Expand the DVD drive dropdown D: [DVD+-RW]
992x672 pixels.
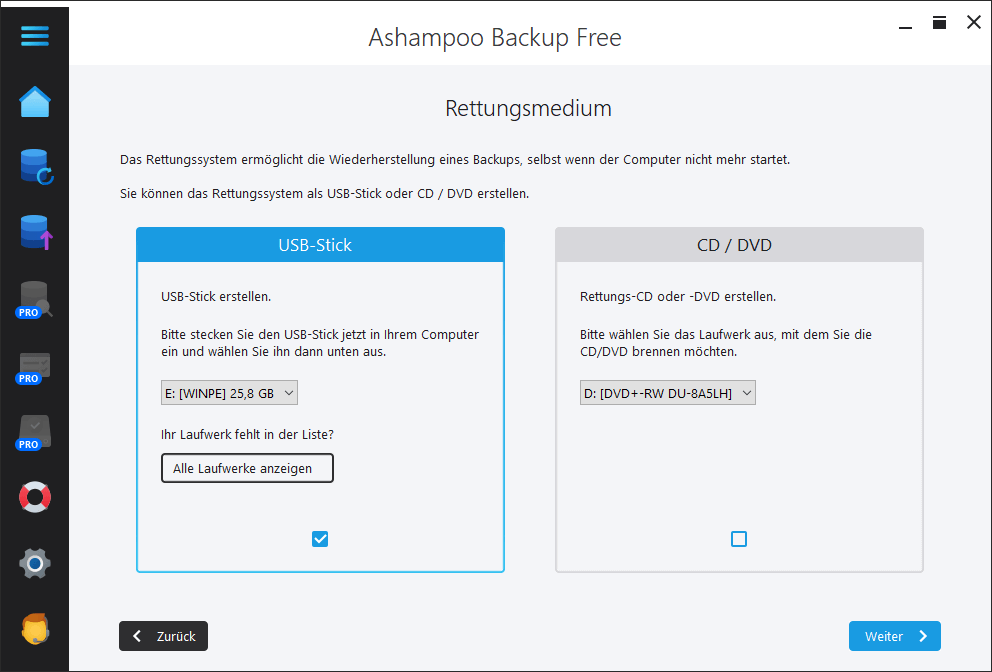point(667,393)
